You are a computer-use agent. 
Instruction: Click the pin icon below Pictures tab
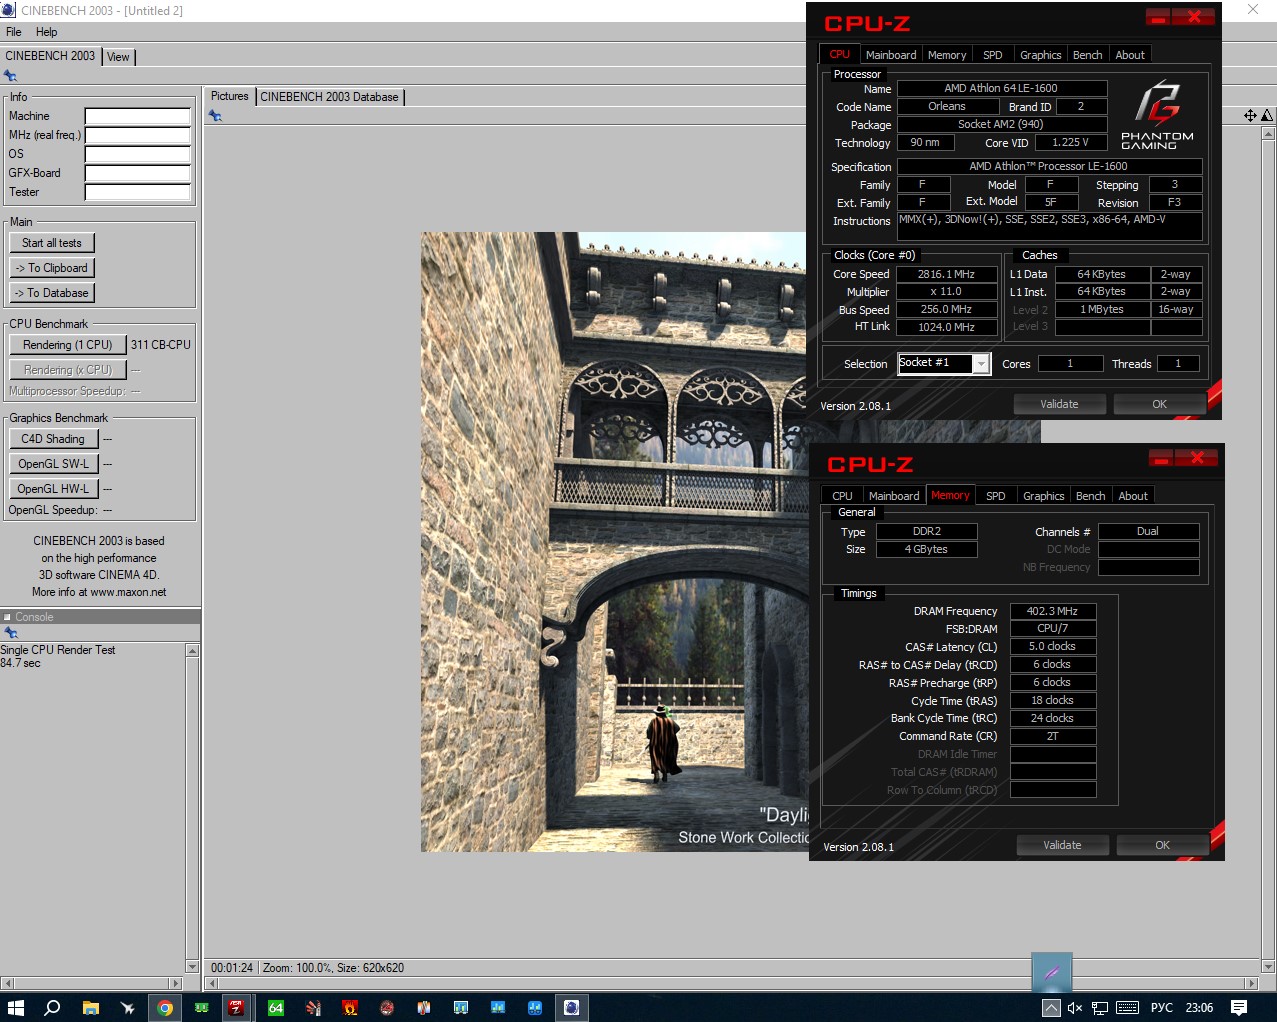click(x=215, y=116)
